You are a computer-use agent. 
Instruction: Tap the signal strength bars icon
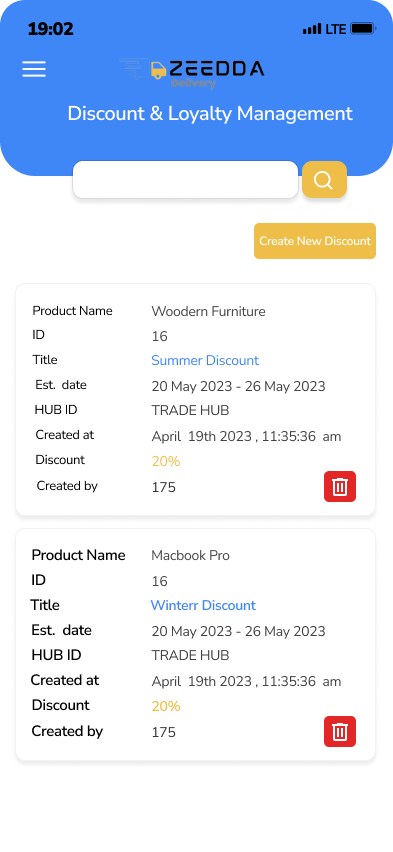coord(312,29)
